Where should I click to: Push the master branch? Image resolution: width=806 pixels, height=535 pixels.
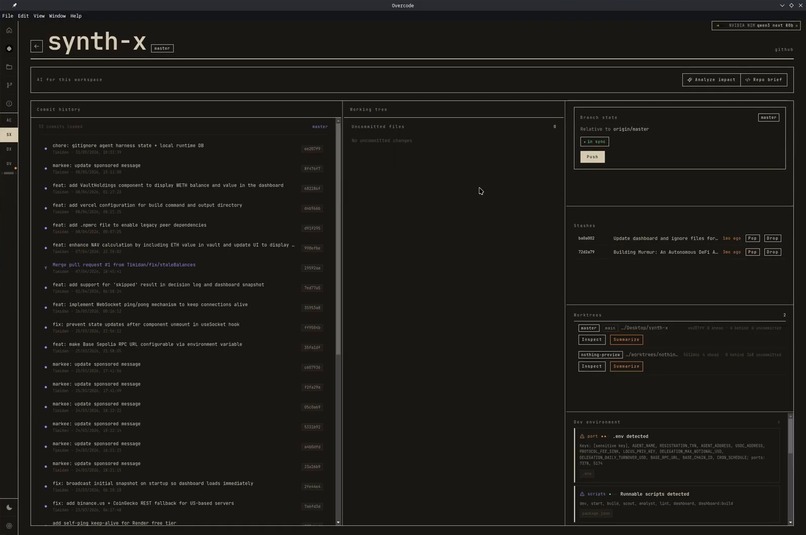(592, 157)
